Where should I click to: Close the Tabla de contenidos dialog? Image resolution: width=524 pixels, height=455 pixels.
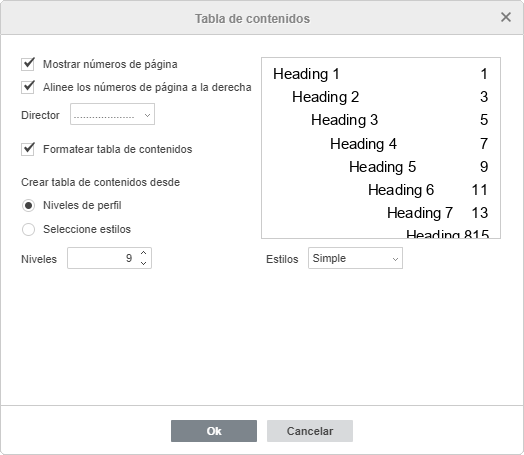[506, 17]
